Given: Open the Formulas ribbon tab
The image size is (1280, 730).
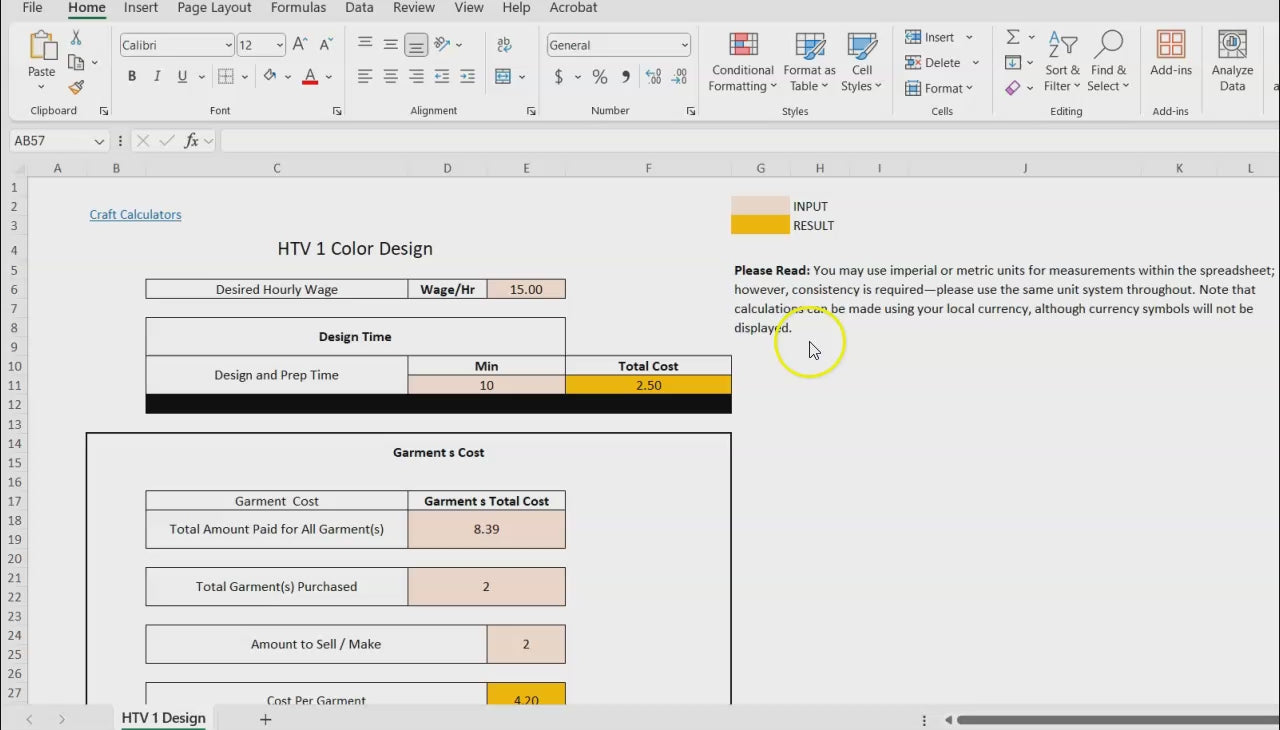Looking at the screenshot, I should click(298, 8).
